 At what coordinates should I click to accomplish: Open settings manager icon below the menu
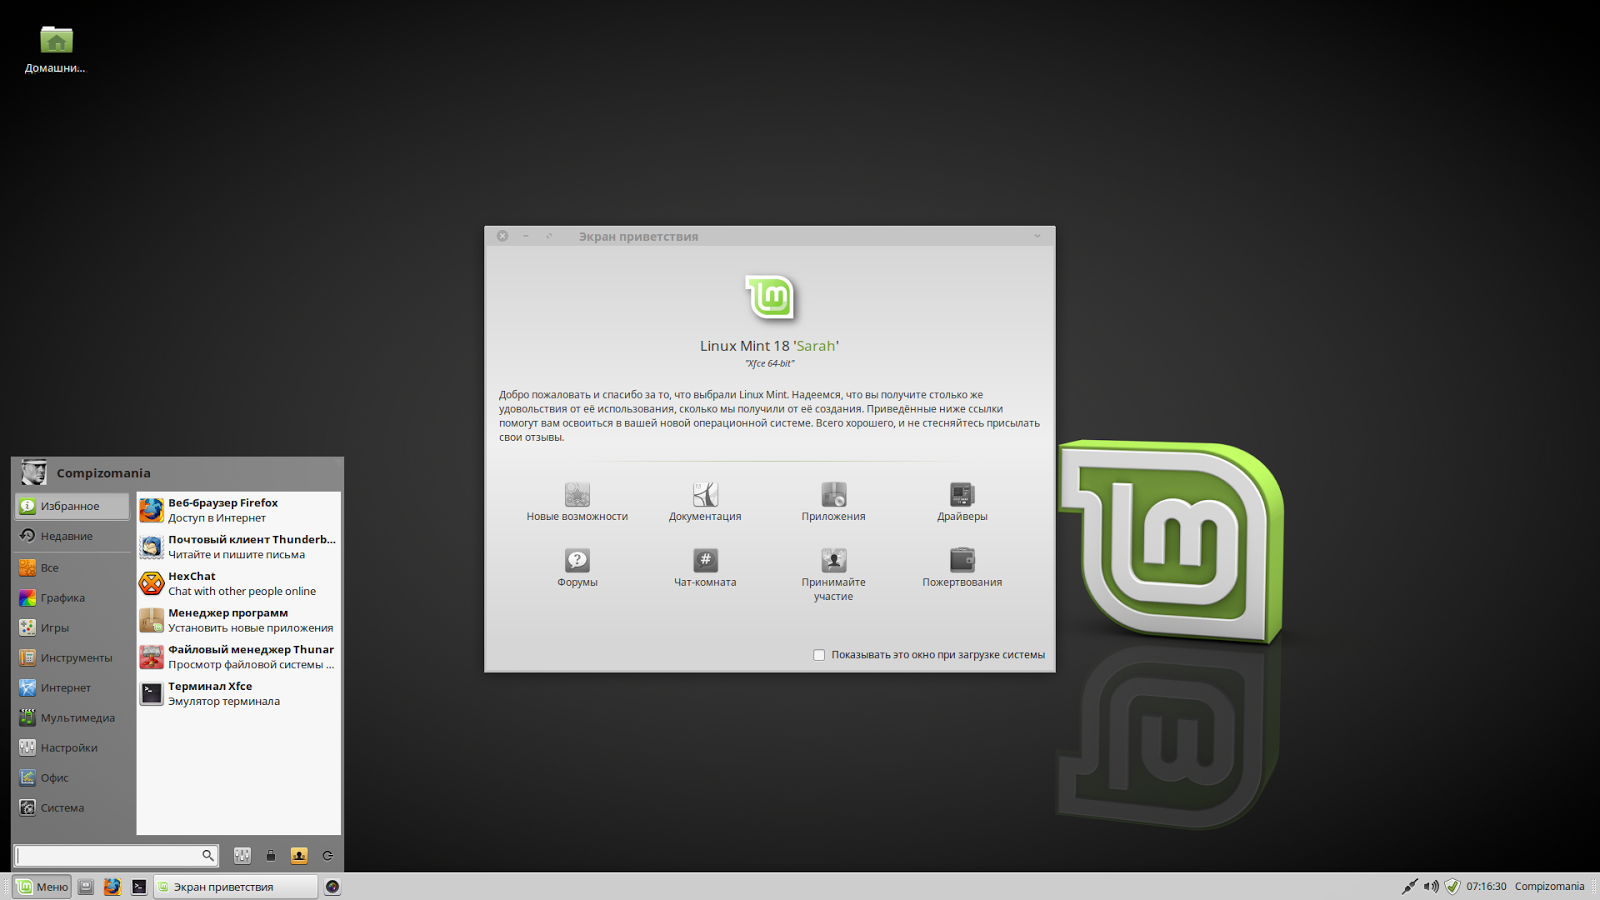tap(242, 856)
